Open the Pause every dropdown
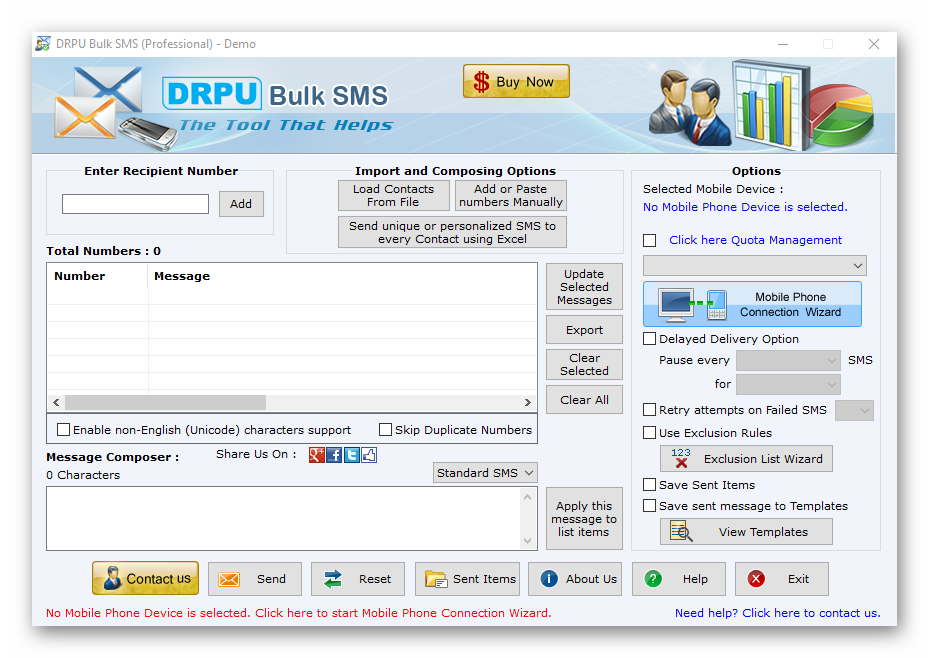Image resolution: width=929 pixels, height=658 pixels. pos(788,362)
